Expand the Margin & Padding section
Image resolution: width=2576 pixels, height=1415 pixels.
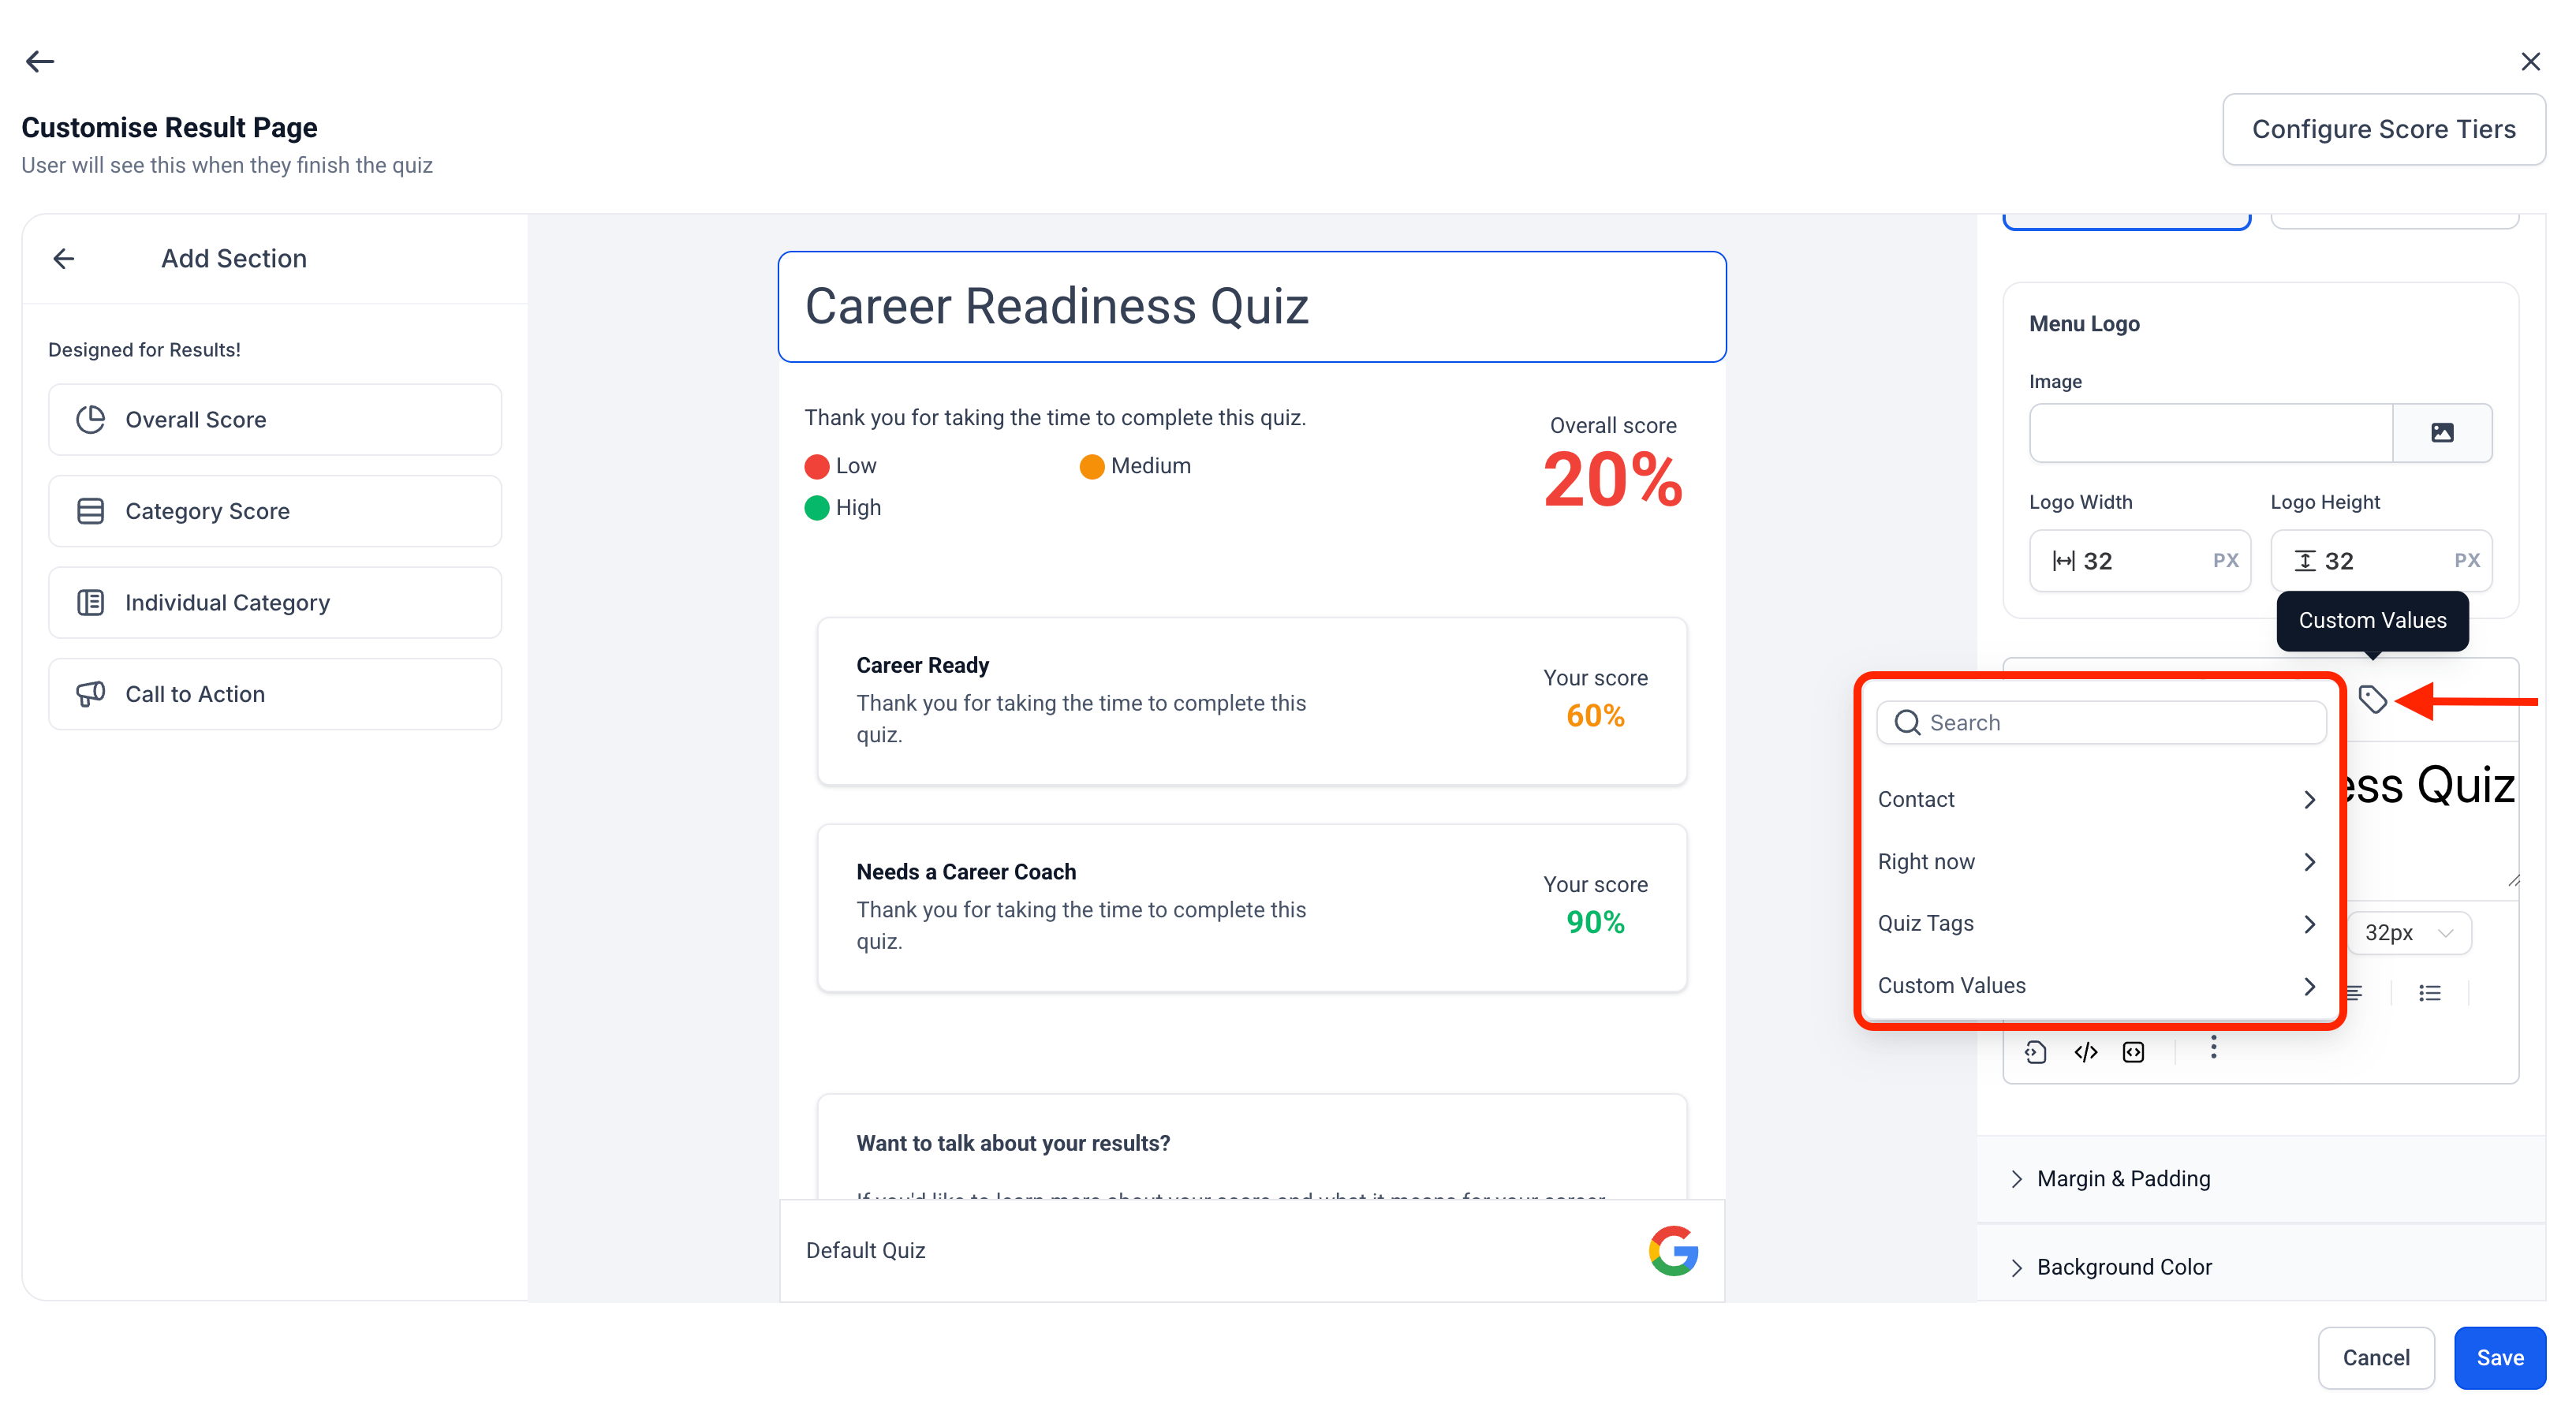point(2123,1179)
